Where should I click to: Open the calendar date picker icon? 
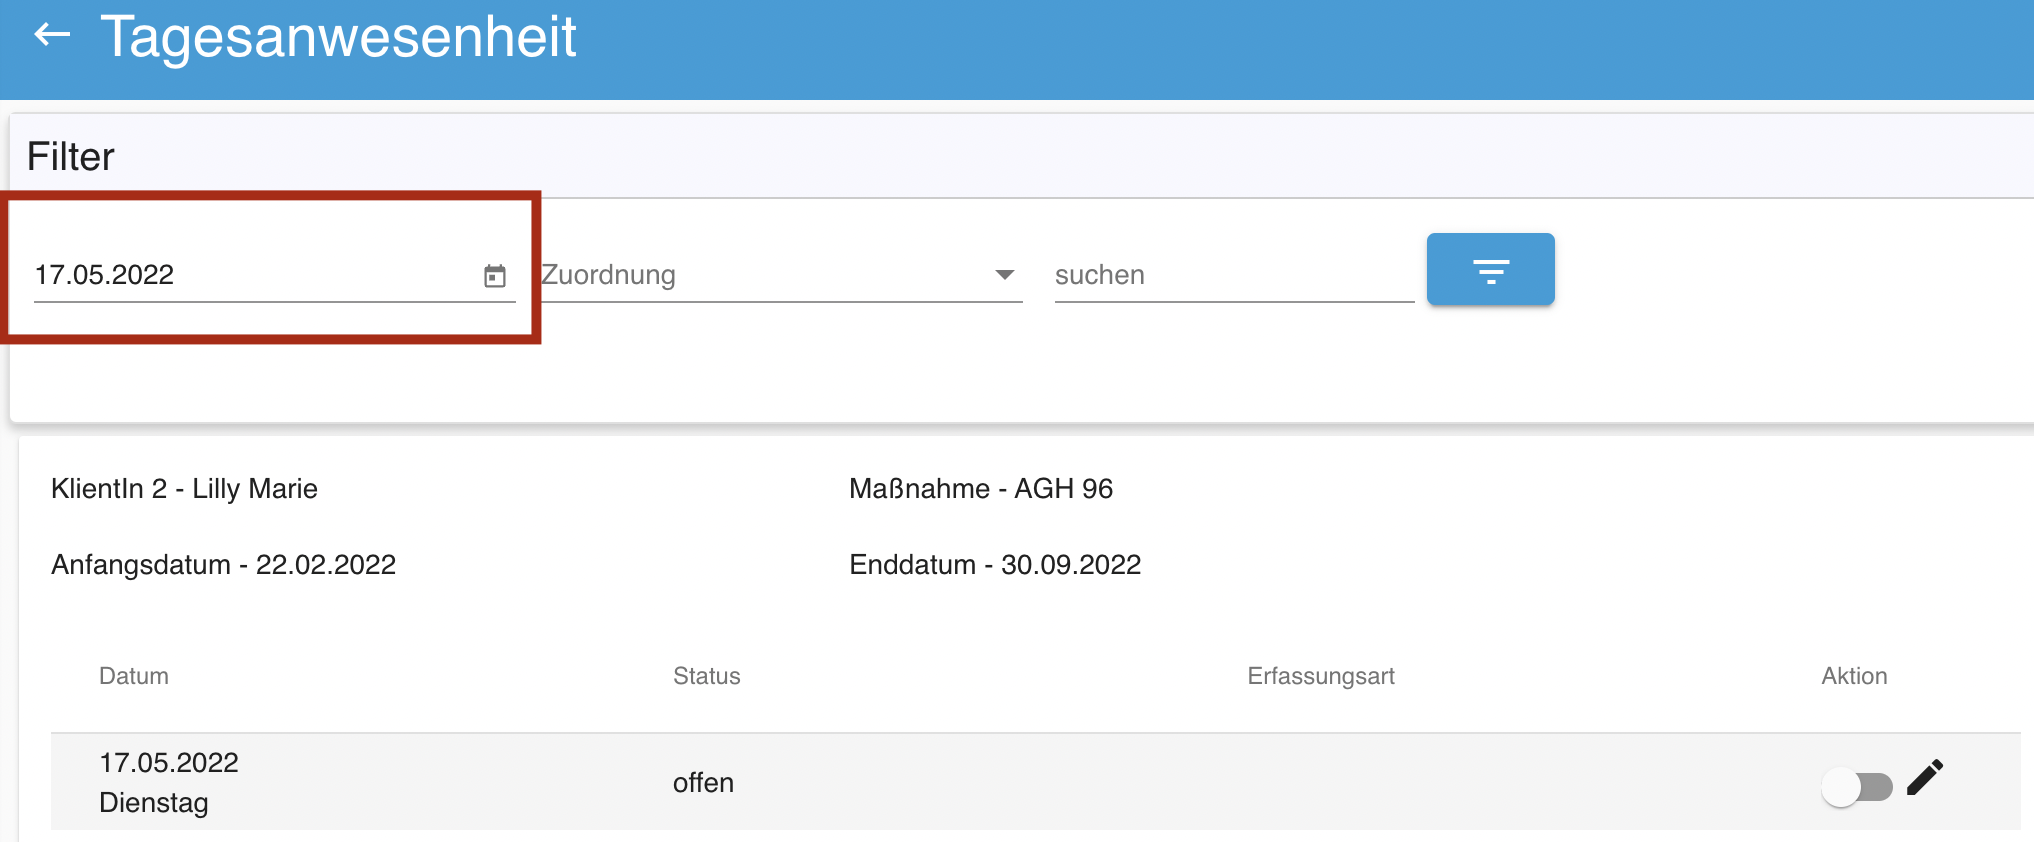(x=495, y=276)
